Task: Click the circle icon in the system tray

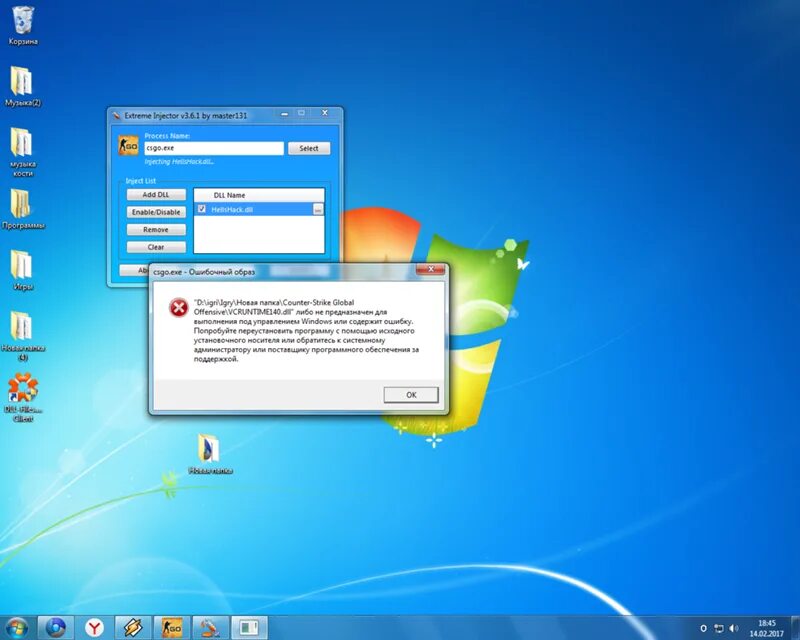Action: coord(703,628)
